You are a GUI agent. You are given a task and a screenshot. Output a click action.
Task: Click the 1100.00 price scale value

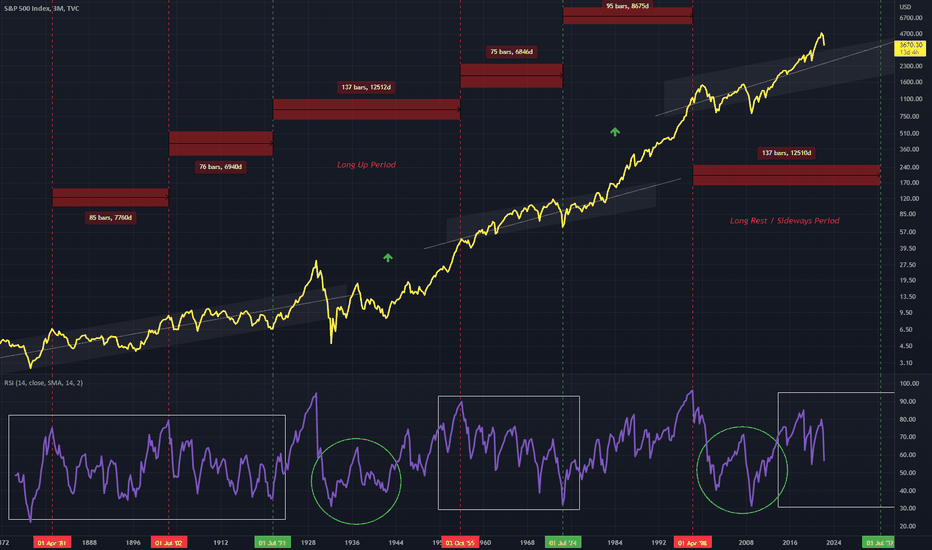(911, 99)
